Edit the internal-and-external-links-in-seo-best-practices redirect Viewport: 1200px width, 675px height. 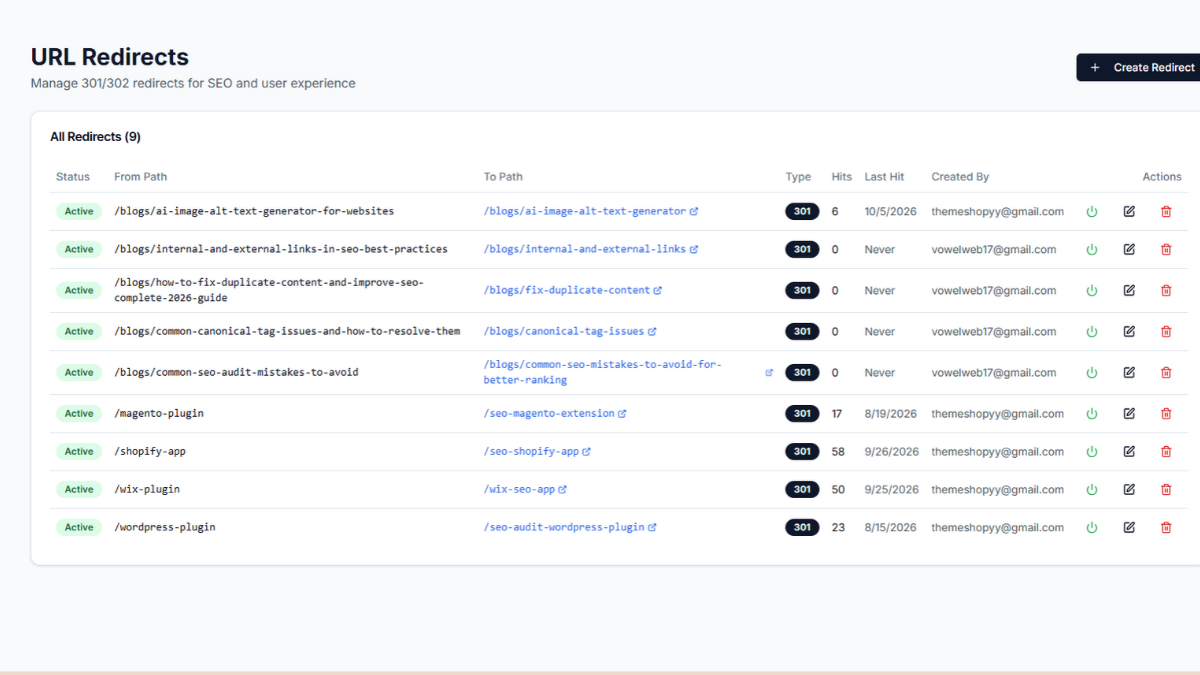(1129, 249)
